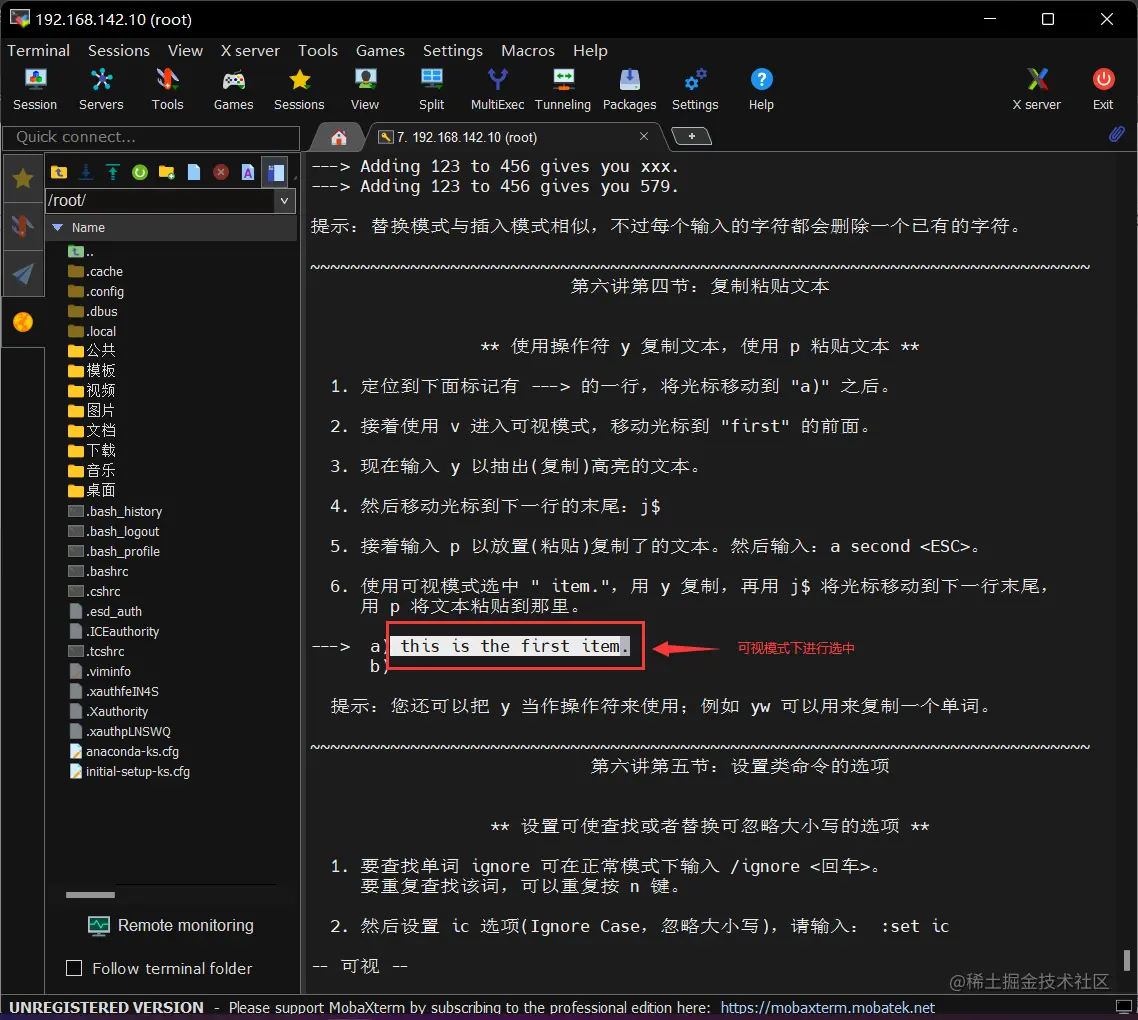Click the monitor icon in status bar corner

click(1123, 1006)
